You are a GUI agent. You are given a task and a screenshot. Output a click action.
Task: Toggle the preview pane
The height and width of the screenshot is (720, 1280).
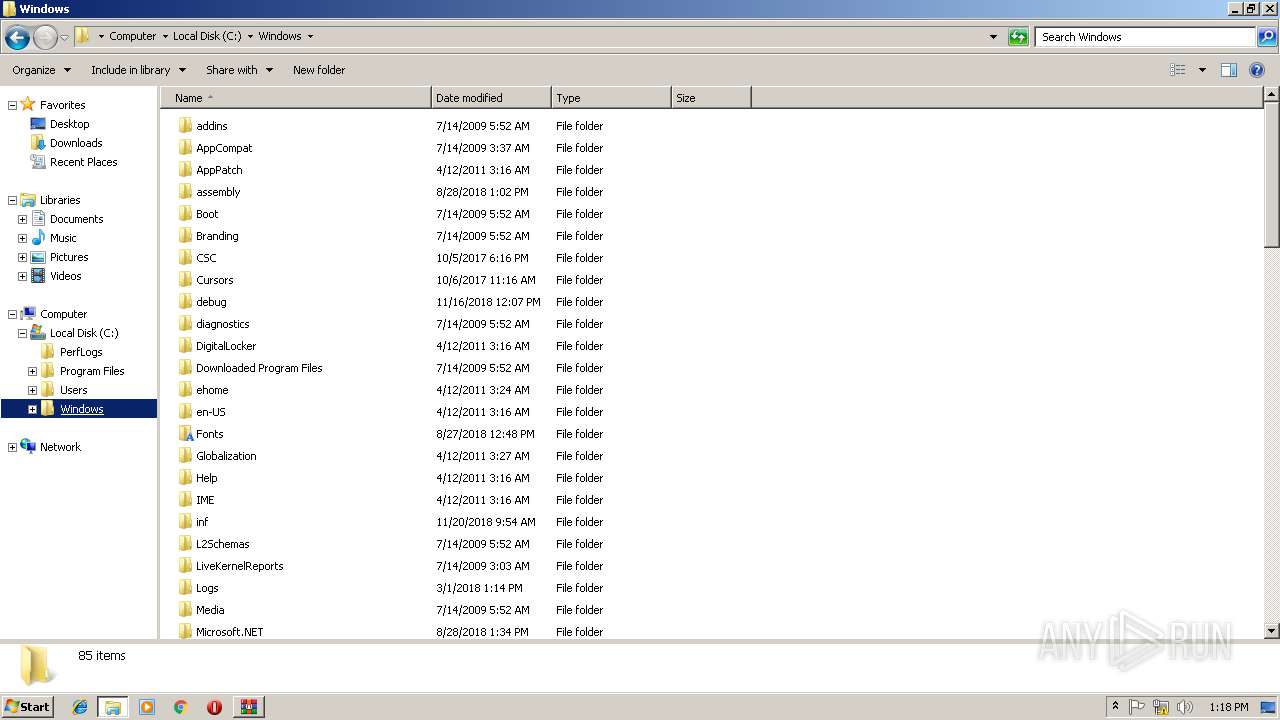[x=1229, y=70]
